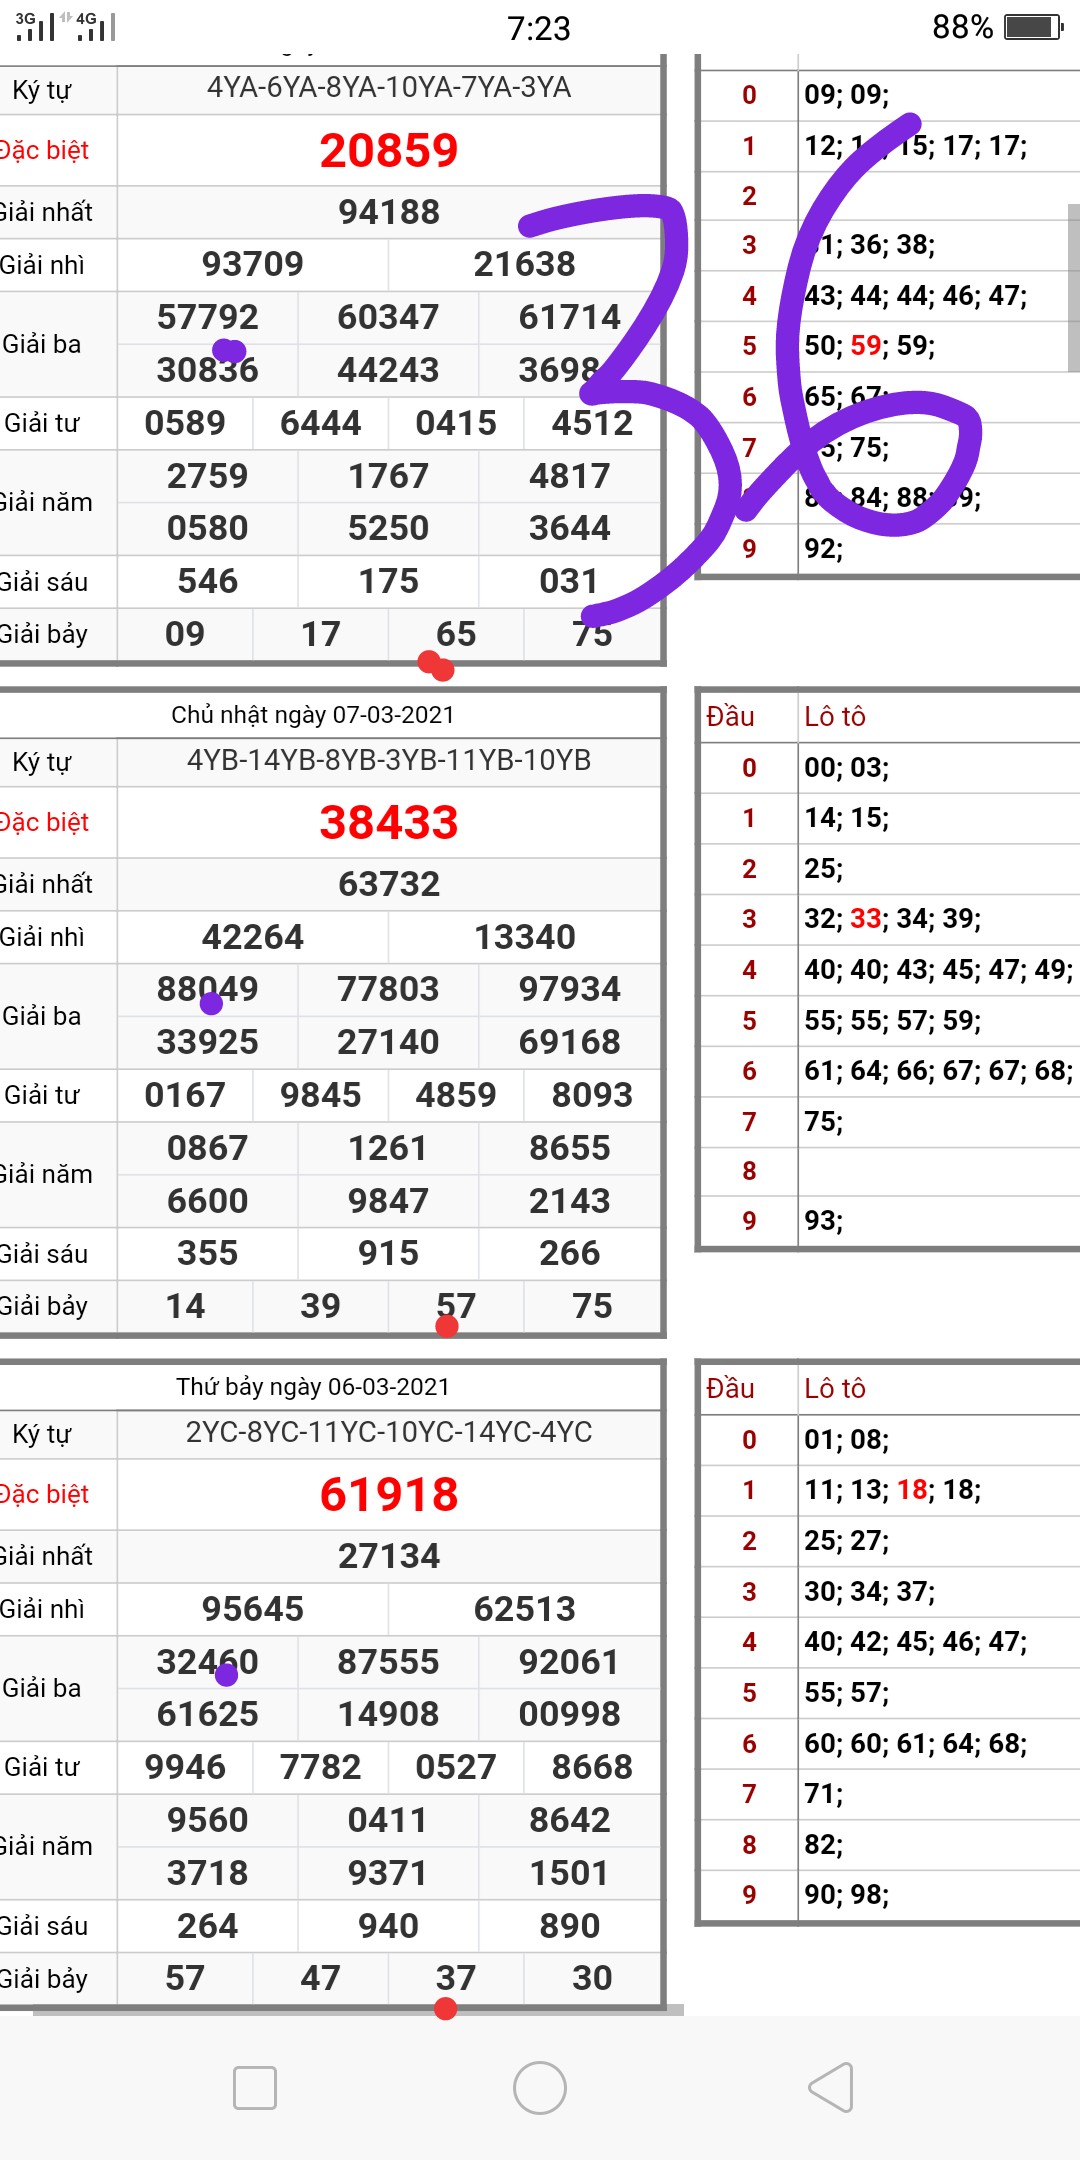Open recent apps with square button
This screenshot has height=2160, width=1080.
254,2087
